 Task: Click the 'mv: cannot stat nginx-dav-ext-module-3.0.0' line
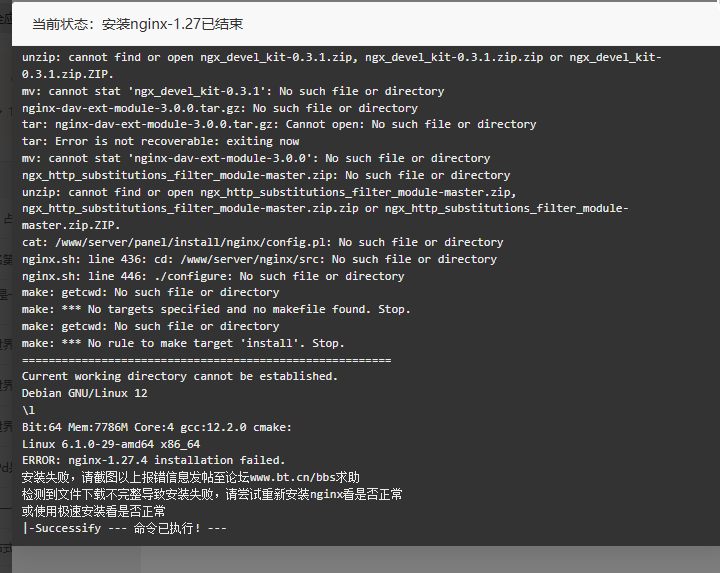(256, 158)
